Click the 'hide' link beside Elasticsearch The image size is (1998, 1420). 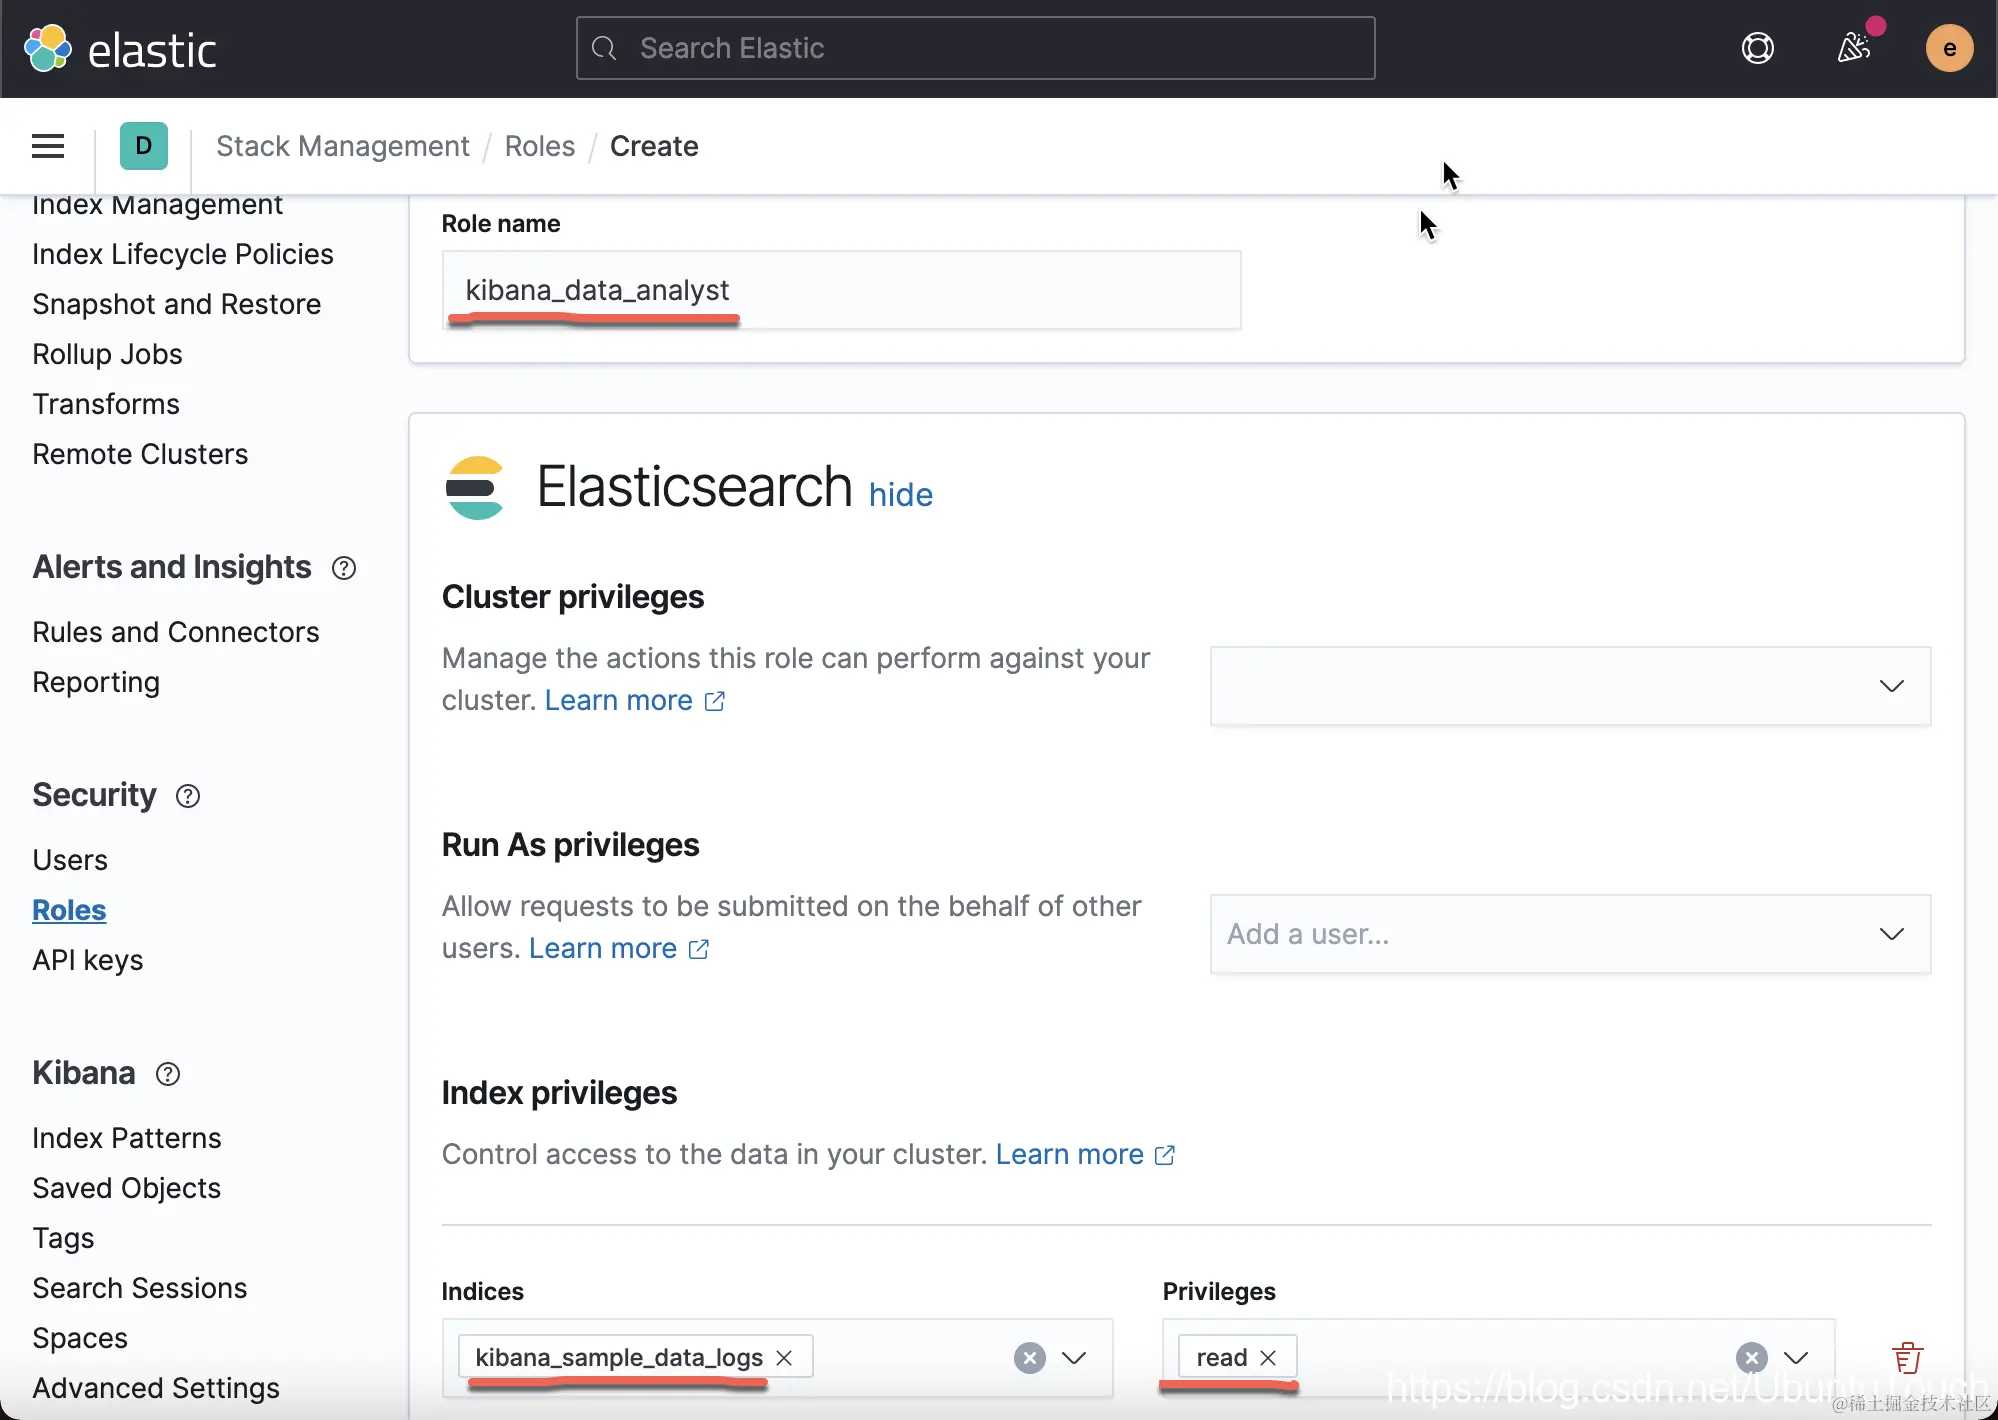click(900, 495)
